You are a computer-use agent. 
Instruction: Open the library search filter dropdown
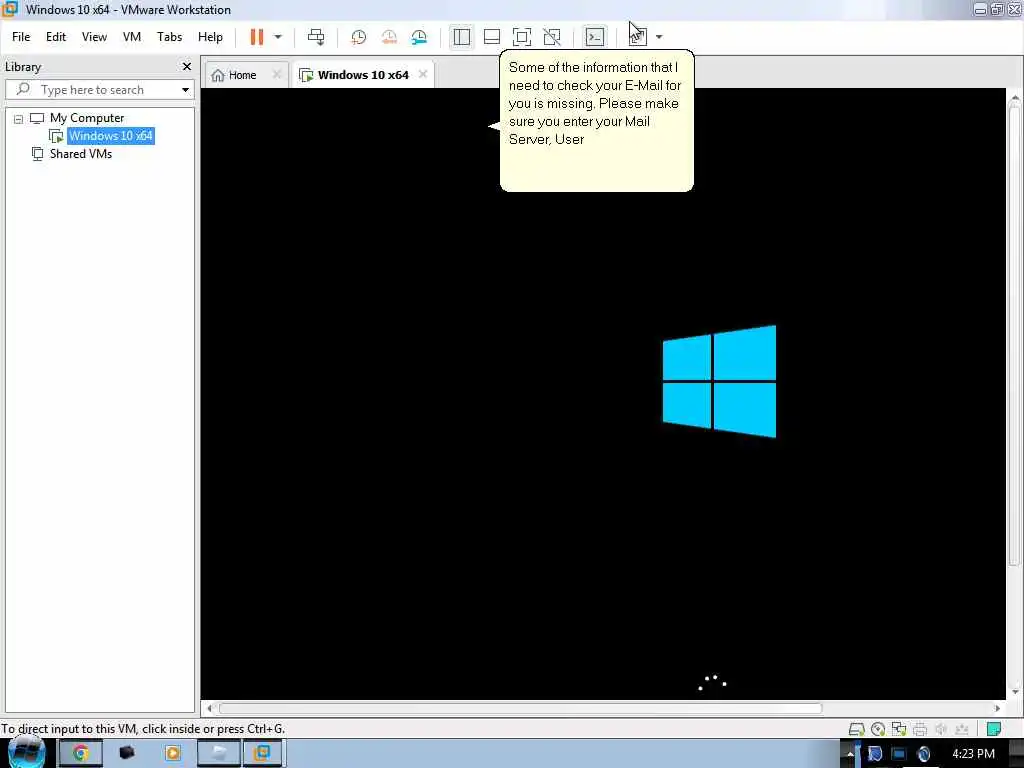pos(185,89)
